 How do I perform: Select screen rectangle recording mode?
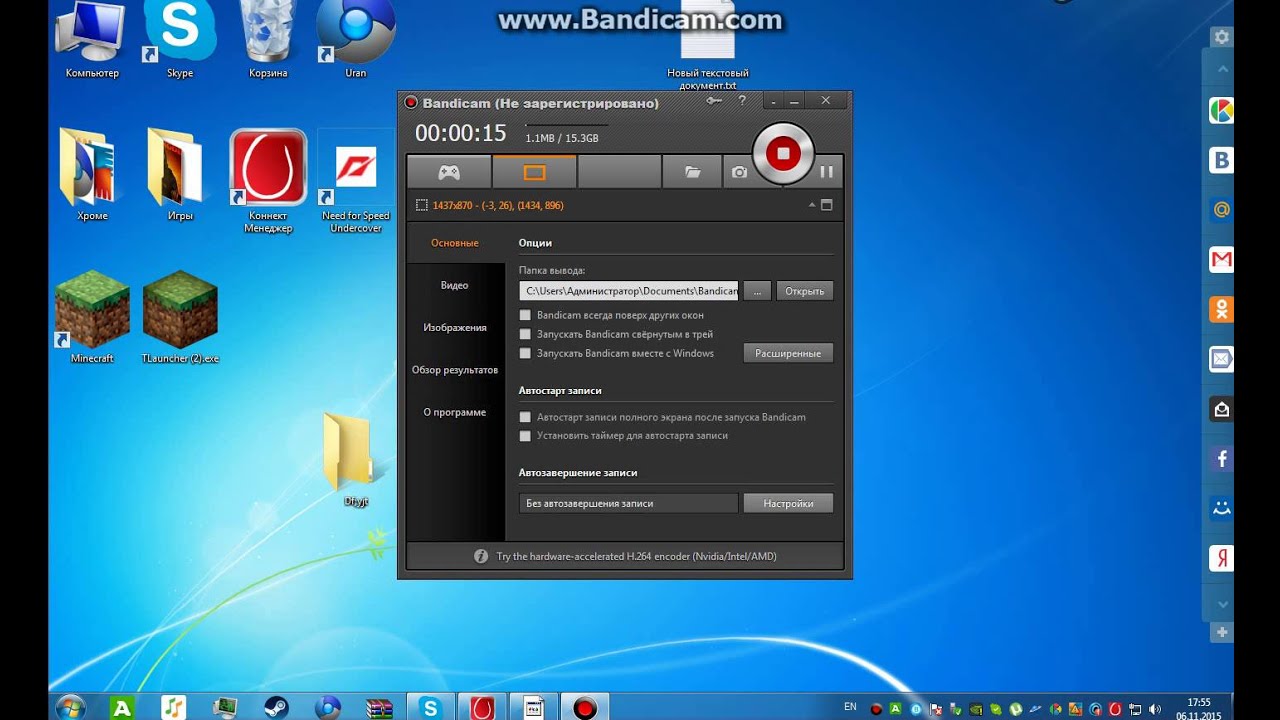coord(534,172)
